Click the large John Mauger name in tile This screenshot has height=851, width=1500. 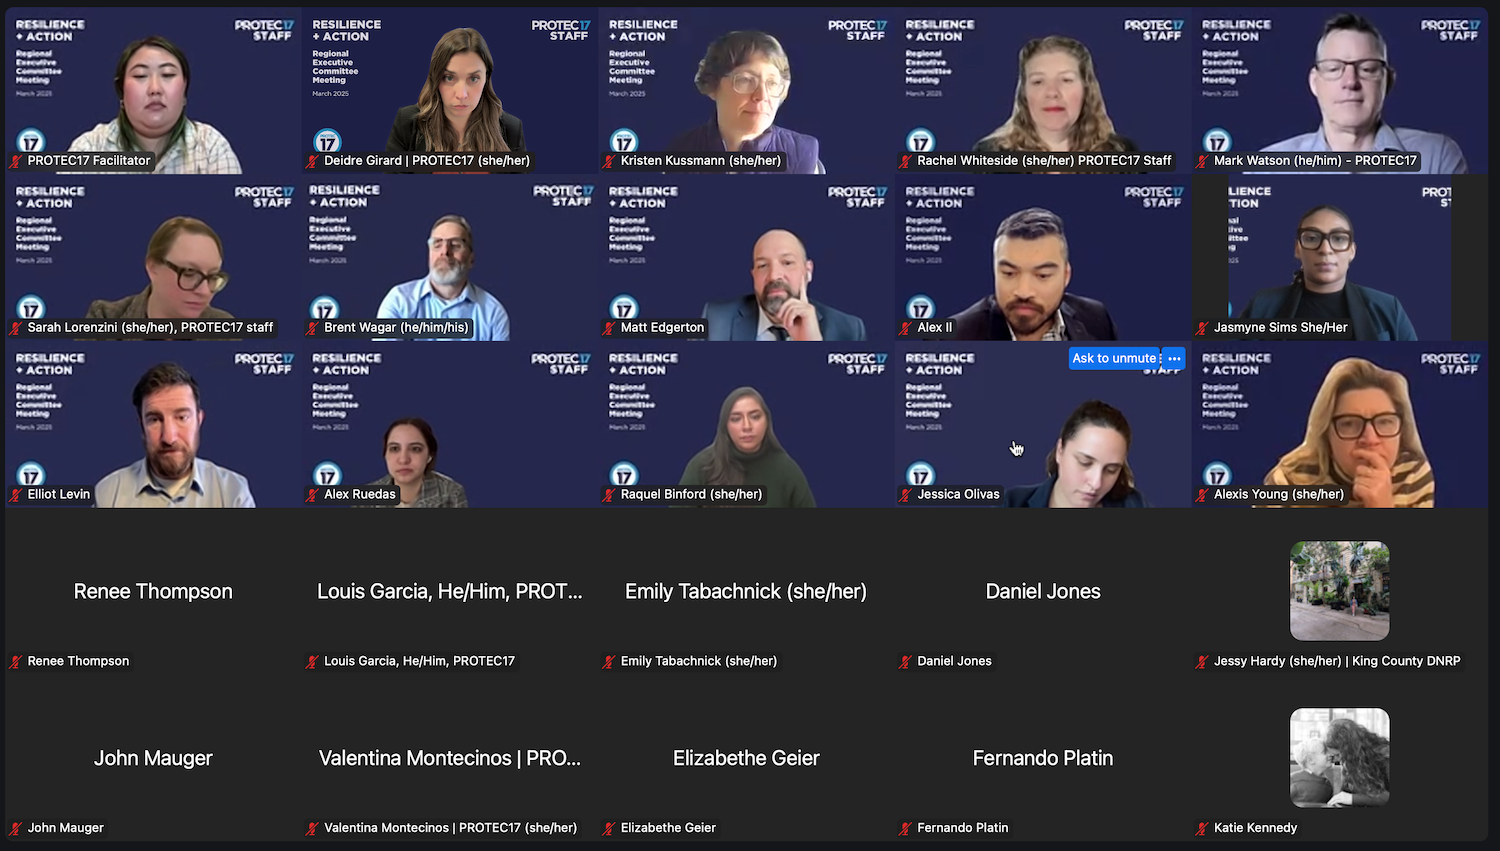tap(153, 758)
